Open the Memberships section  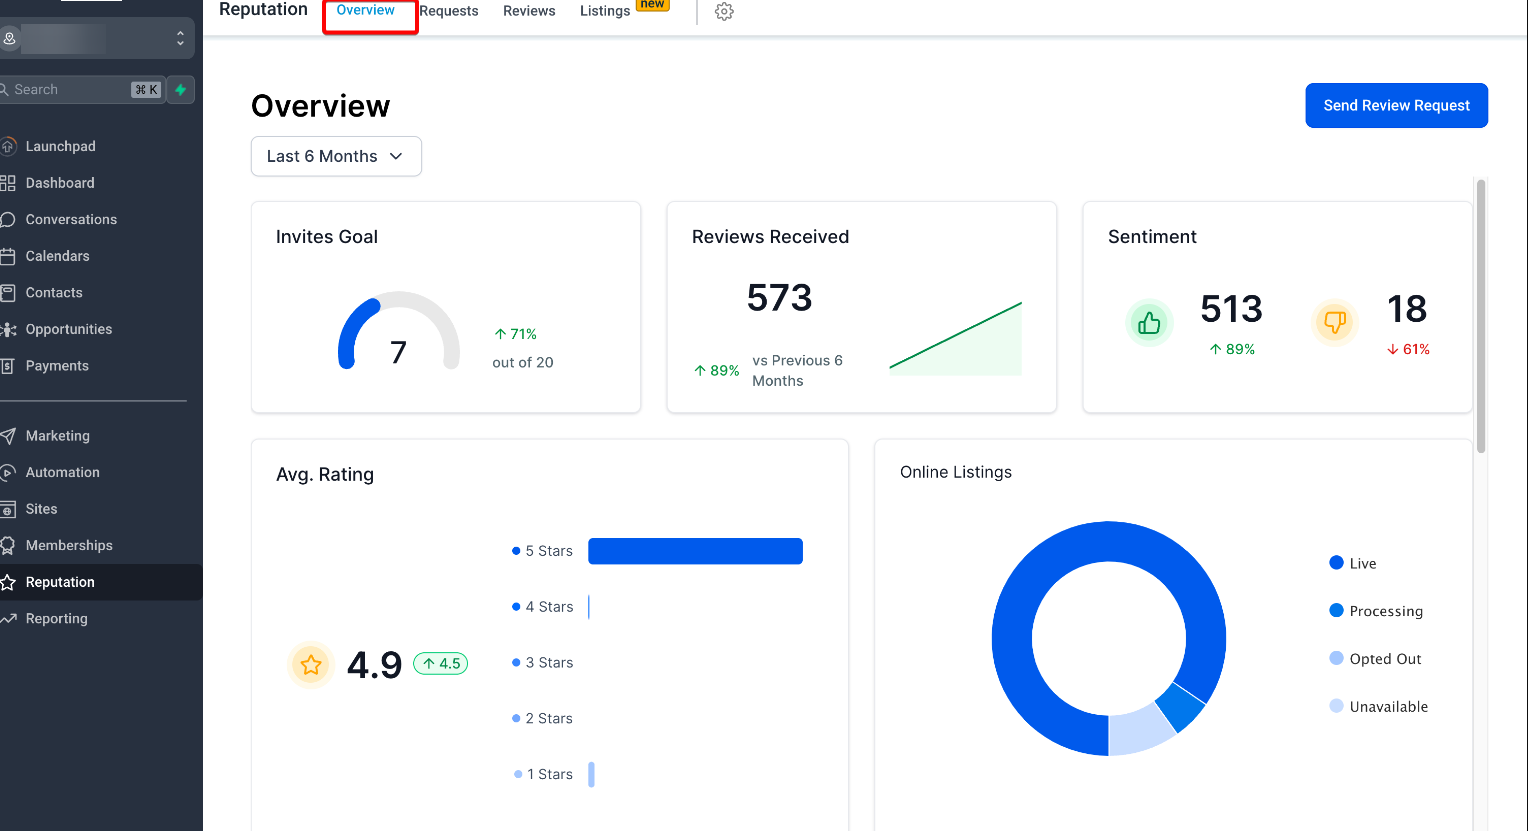click(x=69, y=545)
